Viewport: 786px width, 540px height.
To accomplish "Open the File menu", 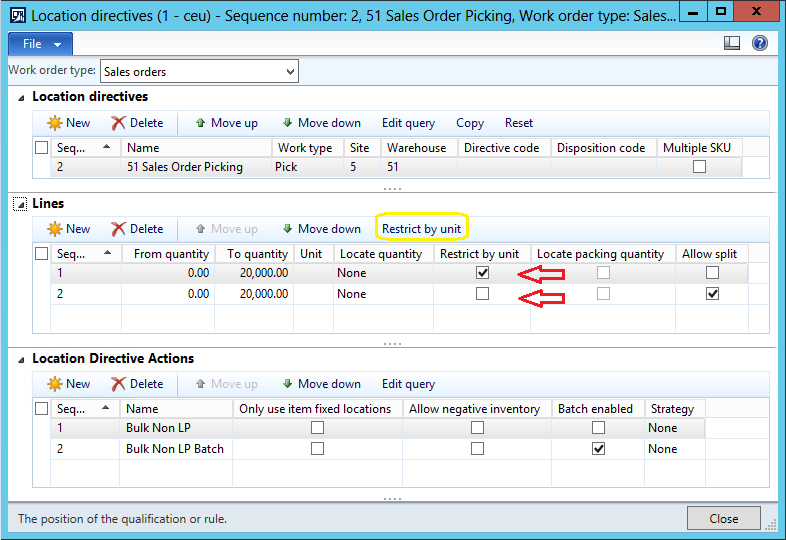I will pos(40,44).
